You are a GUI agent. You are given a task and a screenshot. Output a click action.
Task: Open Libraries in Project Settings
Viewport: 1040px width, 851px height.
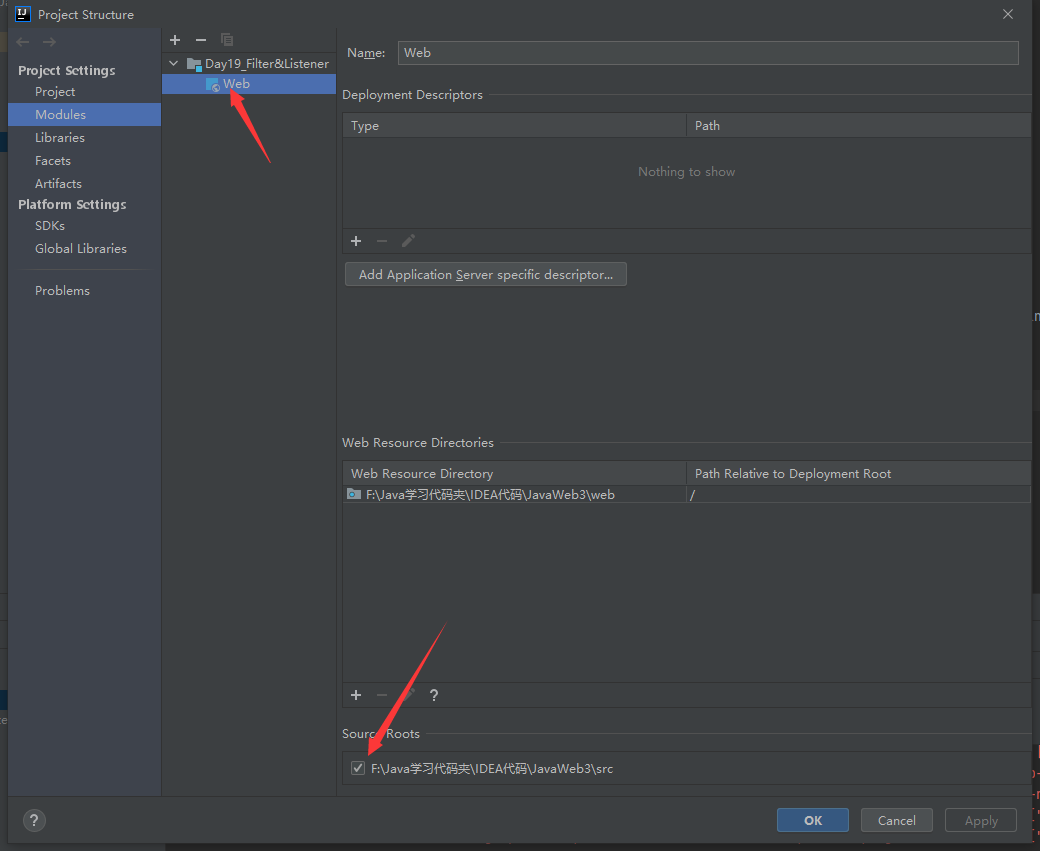coord(60,137)
